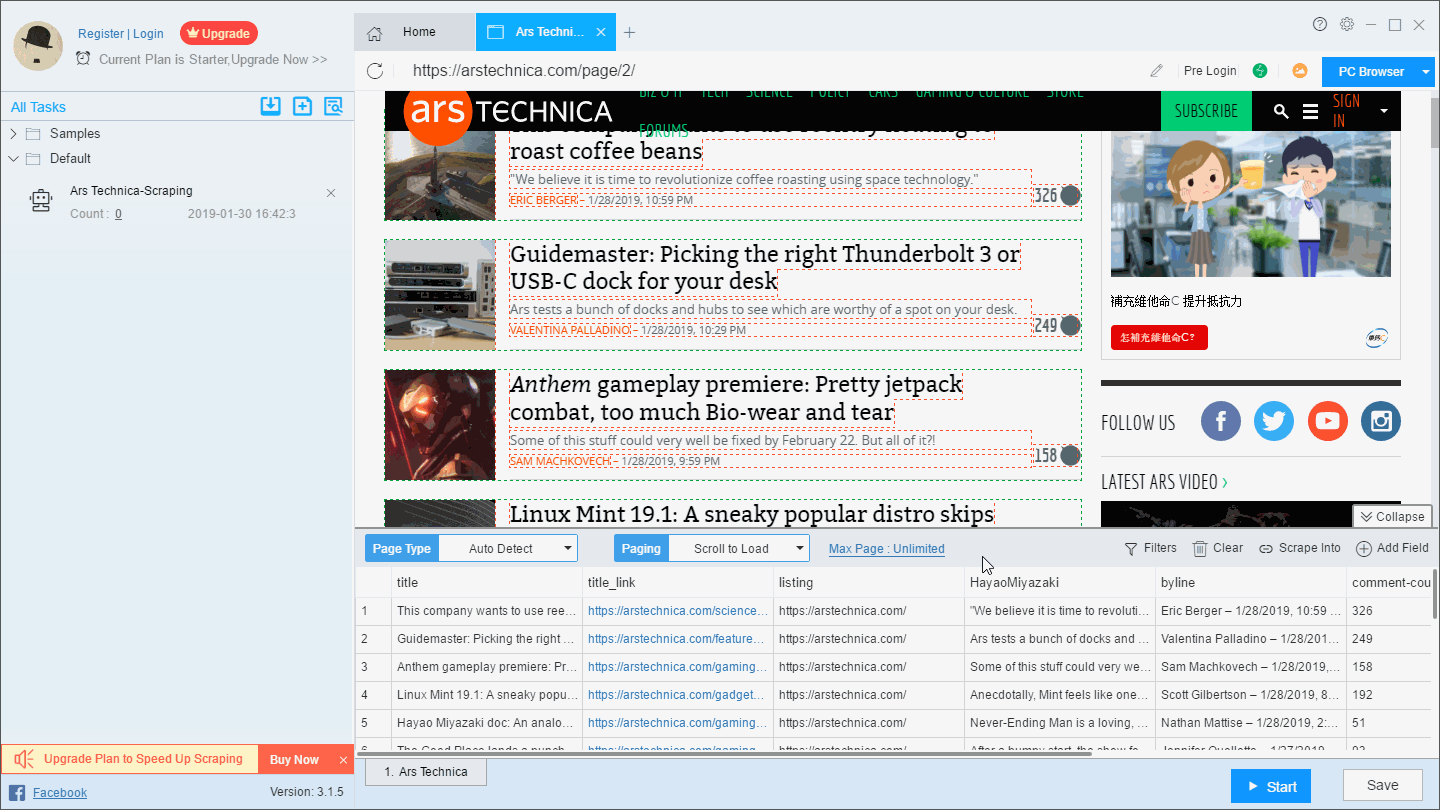Click the Clear button with trash icon

(1218, 548)
